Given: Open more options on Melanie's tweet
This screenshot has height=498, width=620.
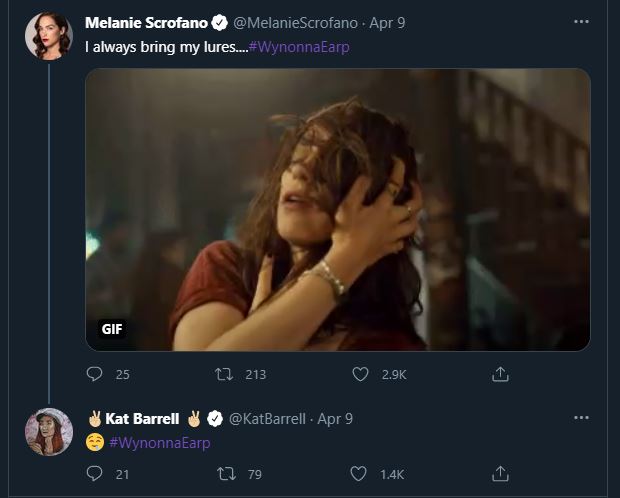Looking at the screenshot, I should tap(581, 21).
